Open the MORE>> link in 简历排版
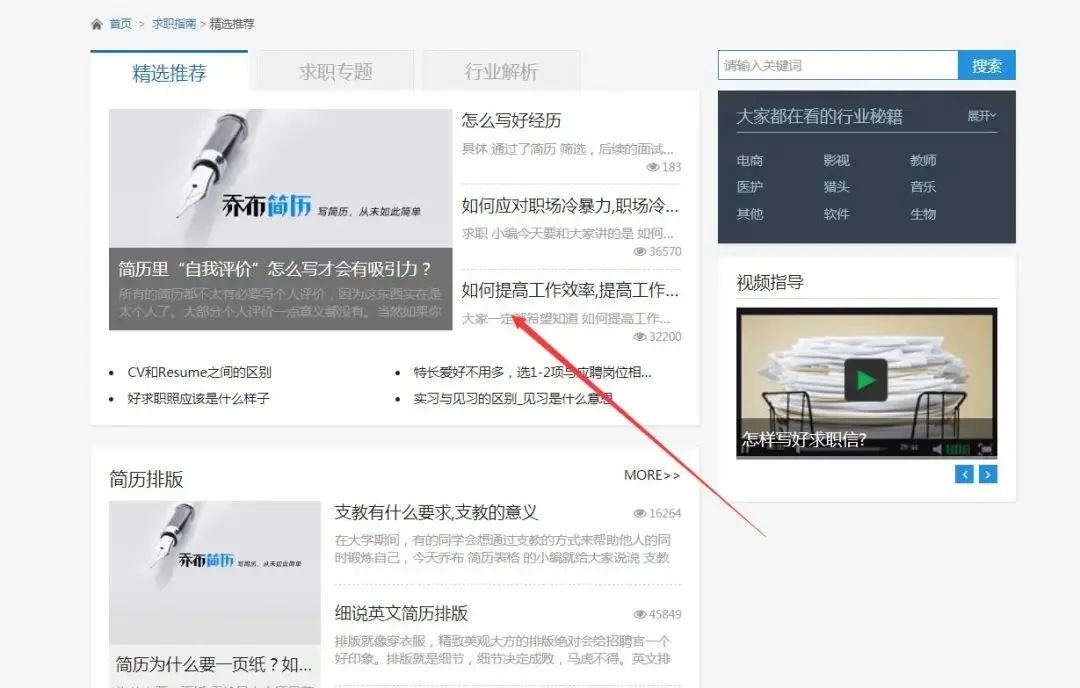Image resolution: width=1080 pixels, height=688 pixels. coord(652,475)
